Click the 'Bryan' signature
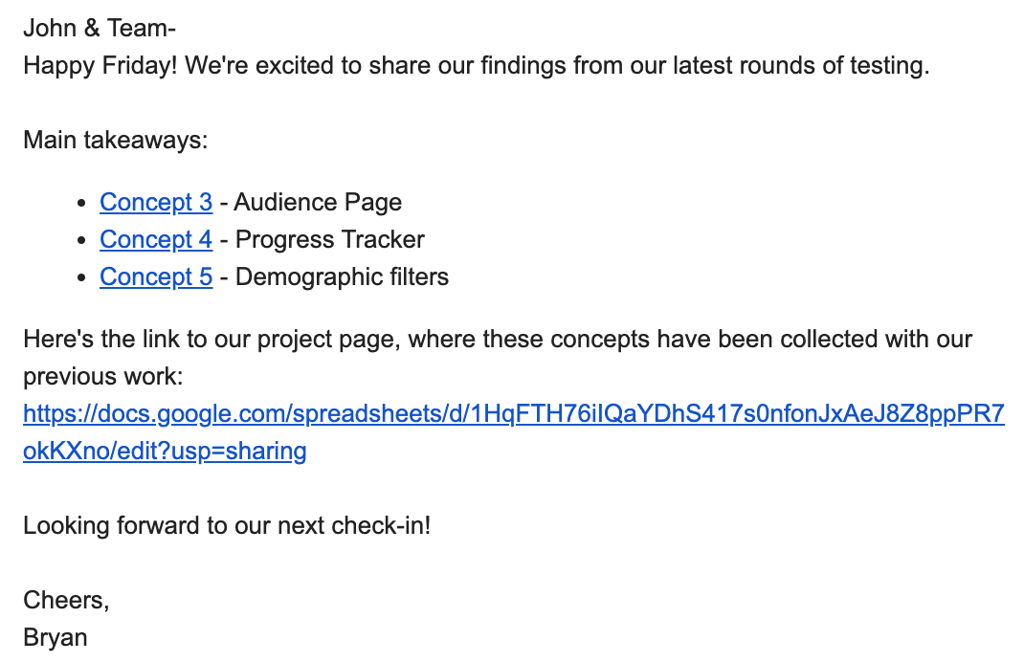1024x662 pixels. pos(55,638)
